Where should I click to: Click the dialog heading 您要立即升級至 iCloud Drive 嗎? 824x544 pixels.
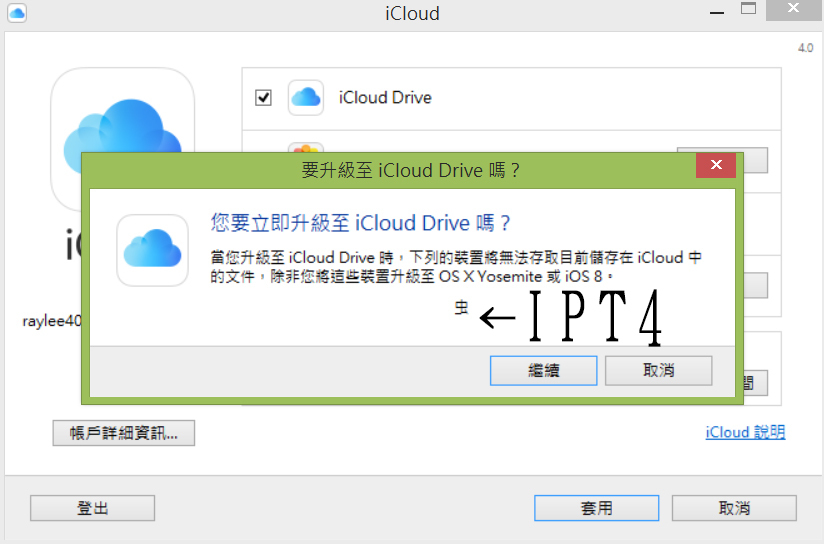click(x=360, y=223)
